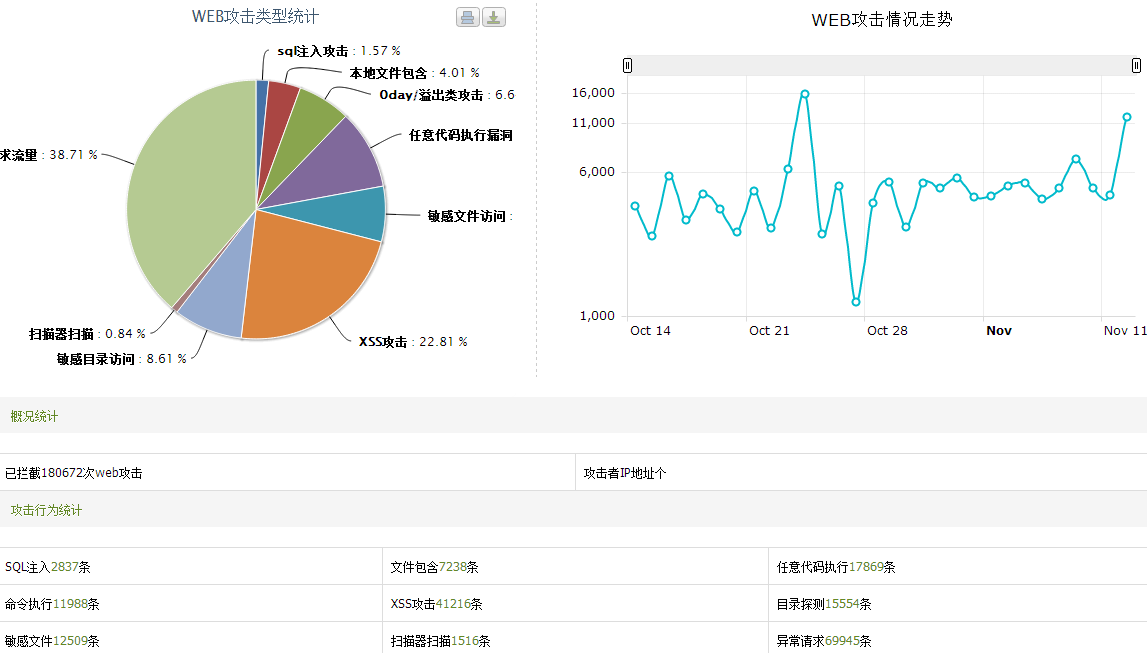Image resolution: width=1147 pixels, height=653 pixels.
Task: Click the last data point near Nov 11
Action: (1127, 117)
